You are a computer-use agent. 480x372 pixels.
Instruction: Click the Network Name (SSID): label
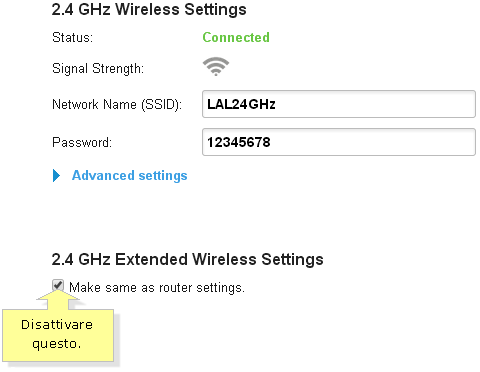pos(117,105)
